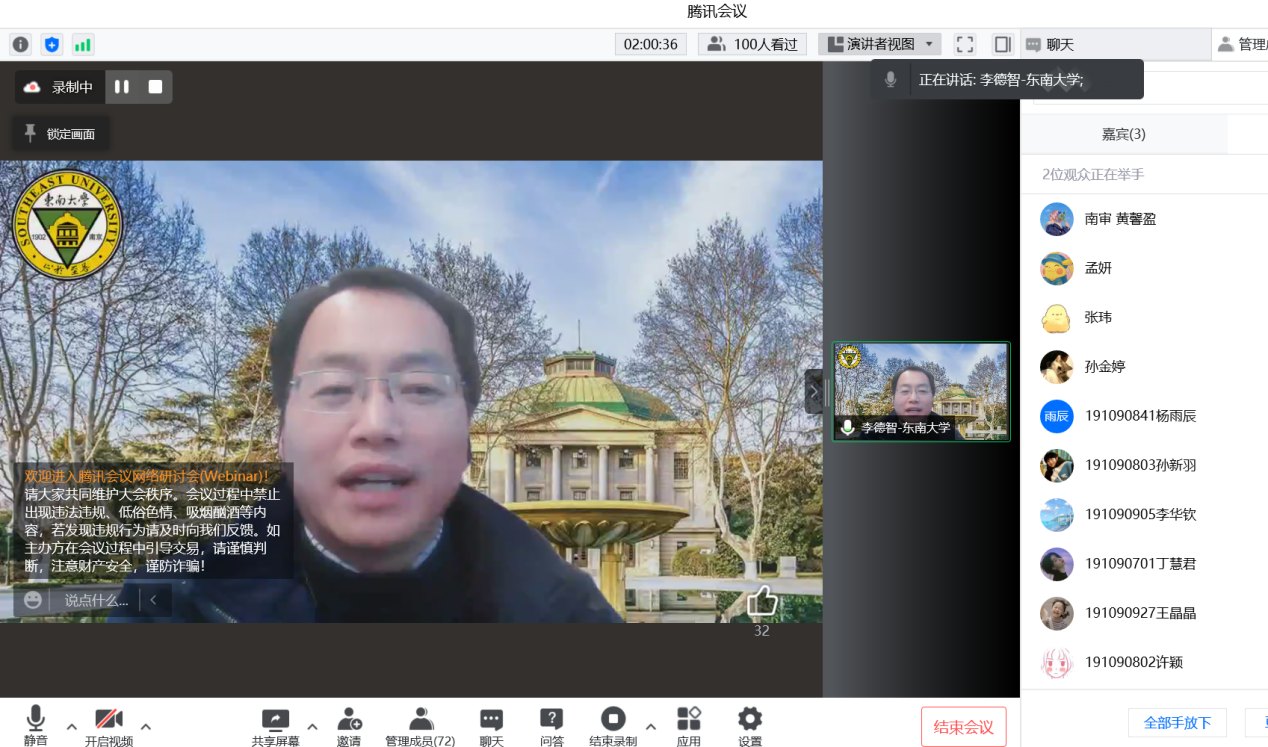Click Lower All Hands (全部手放下) button
1268x747 pixels.
(1177, 722)
